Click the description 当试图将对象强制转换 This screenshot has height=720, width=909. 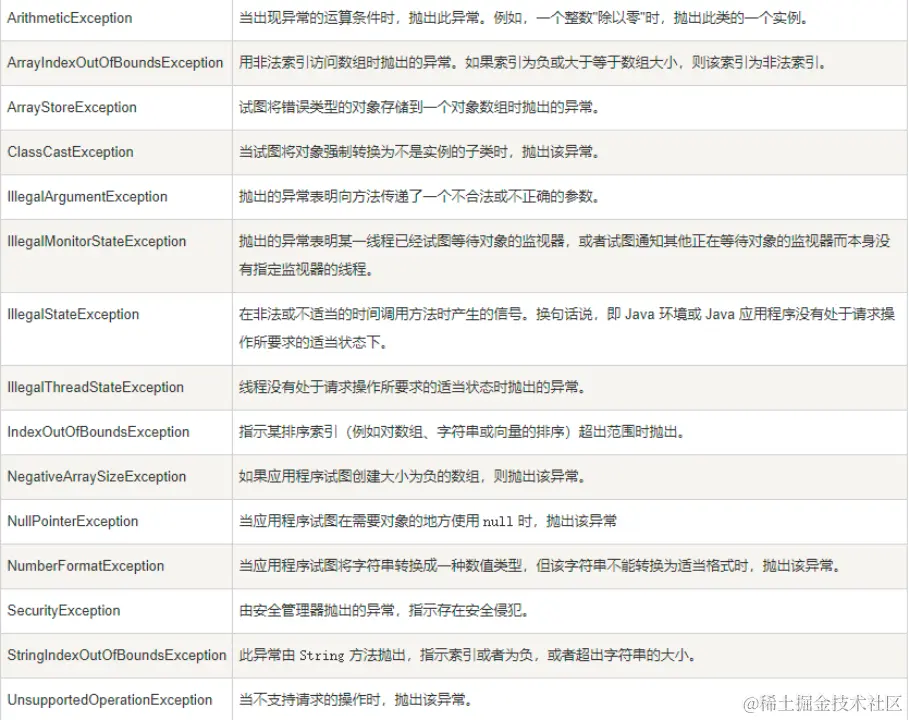tap(419, 152)
